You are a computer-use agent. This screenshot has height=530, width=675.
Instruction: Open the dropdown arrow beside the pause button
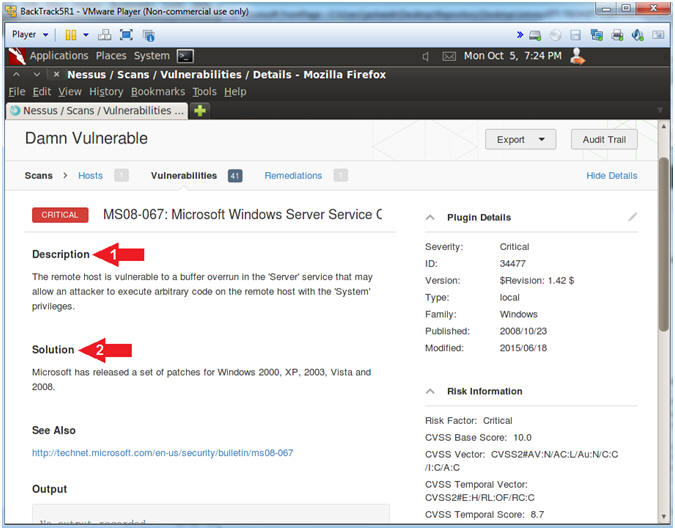[86, 35]
